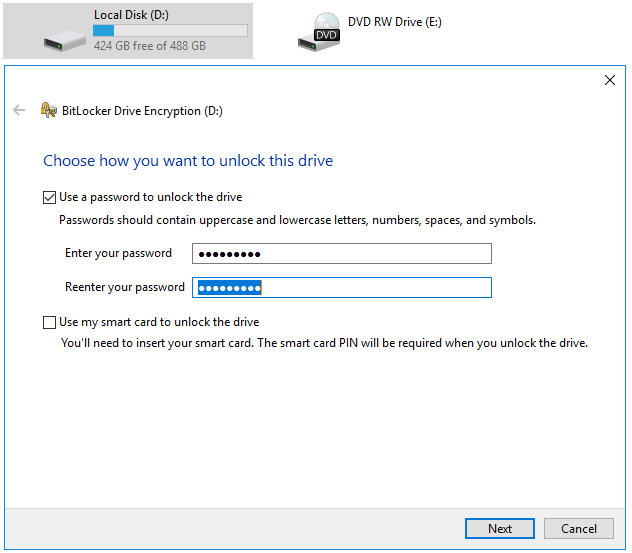Click the smart card PIN description text
This screenshot has width=632, height=553.
324,343
